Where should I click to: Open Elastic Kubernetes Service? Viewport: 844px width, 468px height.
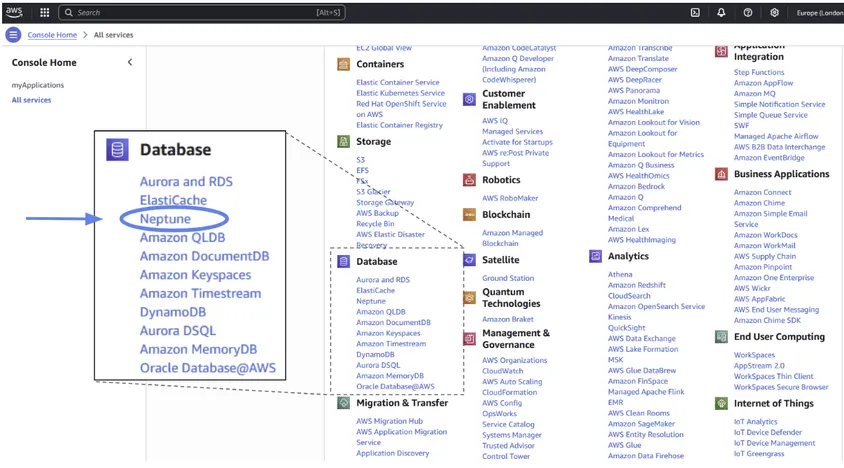[x=400, y=93]
